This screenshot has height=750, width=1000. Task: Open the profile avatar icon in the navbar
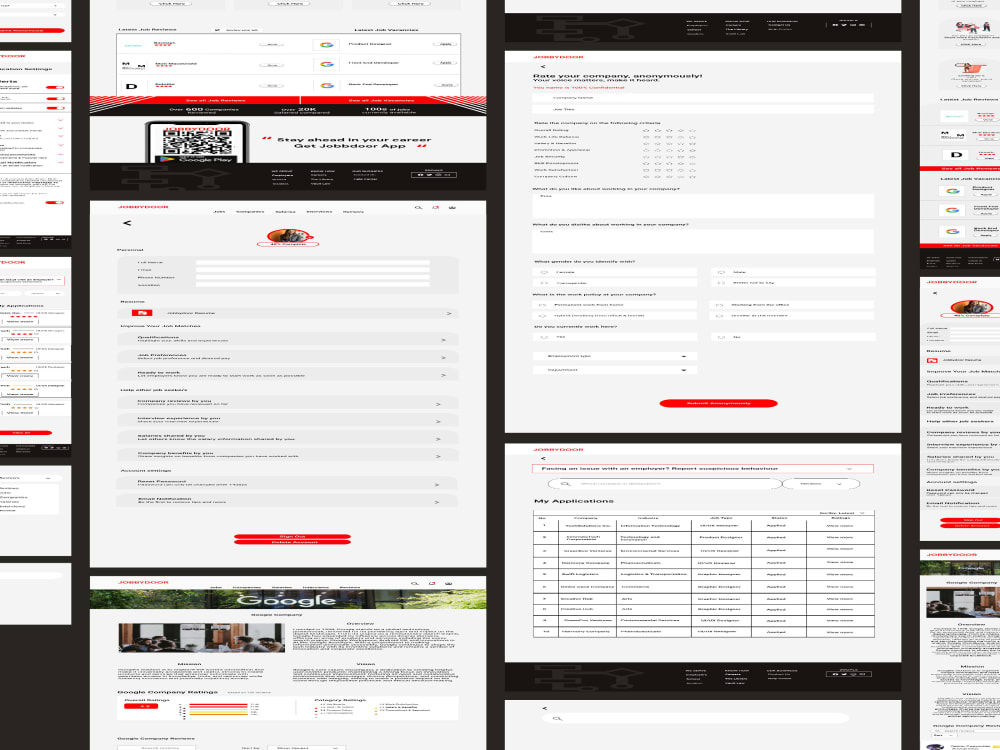[452, 209]
